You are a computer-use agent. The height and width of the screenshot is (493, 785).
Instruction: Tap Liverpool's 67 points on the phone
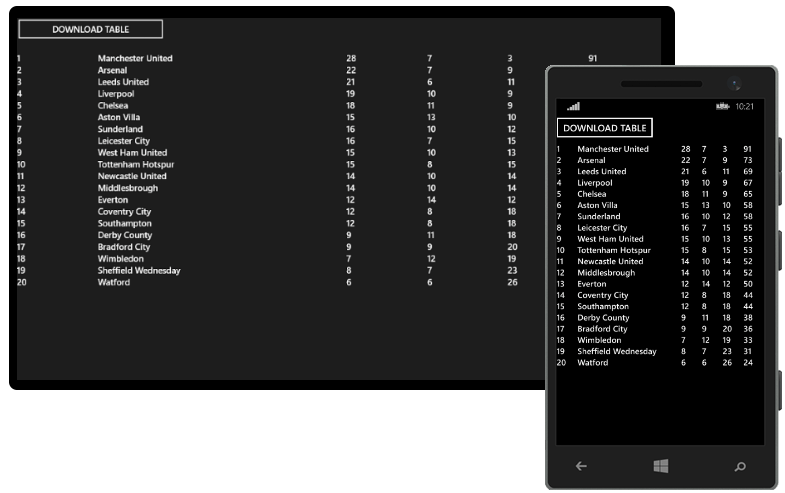pyautogui.click(x=747, y=183)
